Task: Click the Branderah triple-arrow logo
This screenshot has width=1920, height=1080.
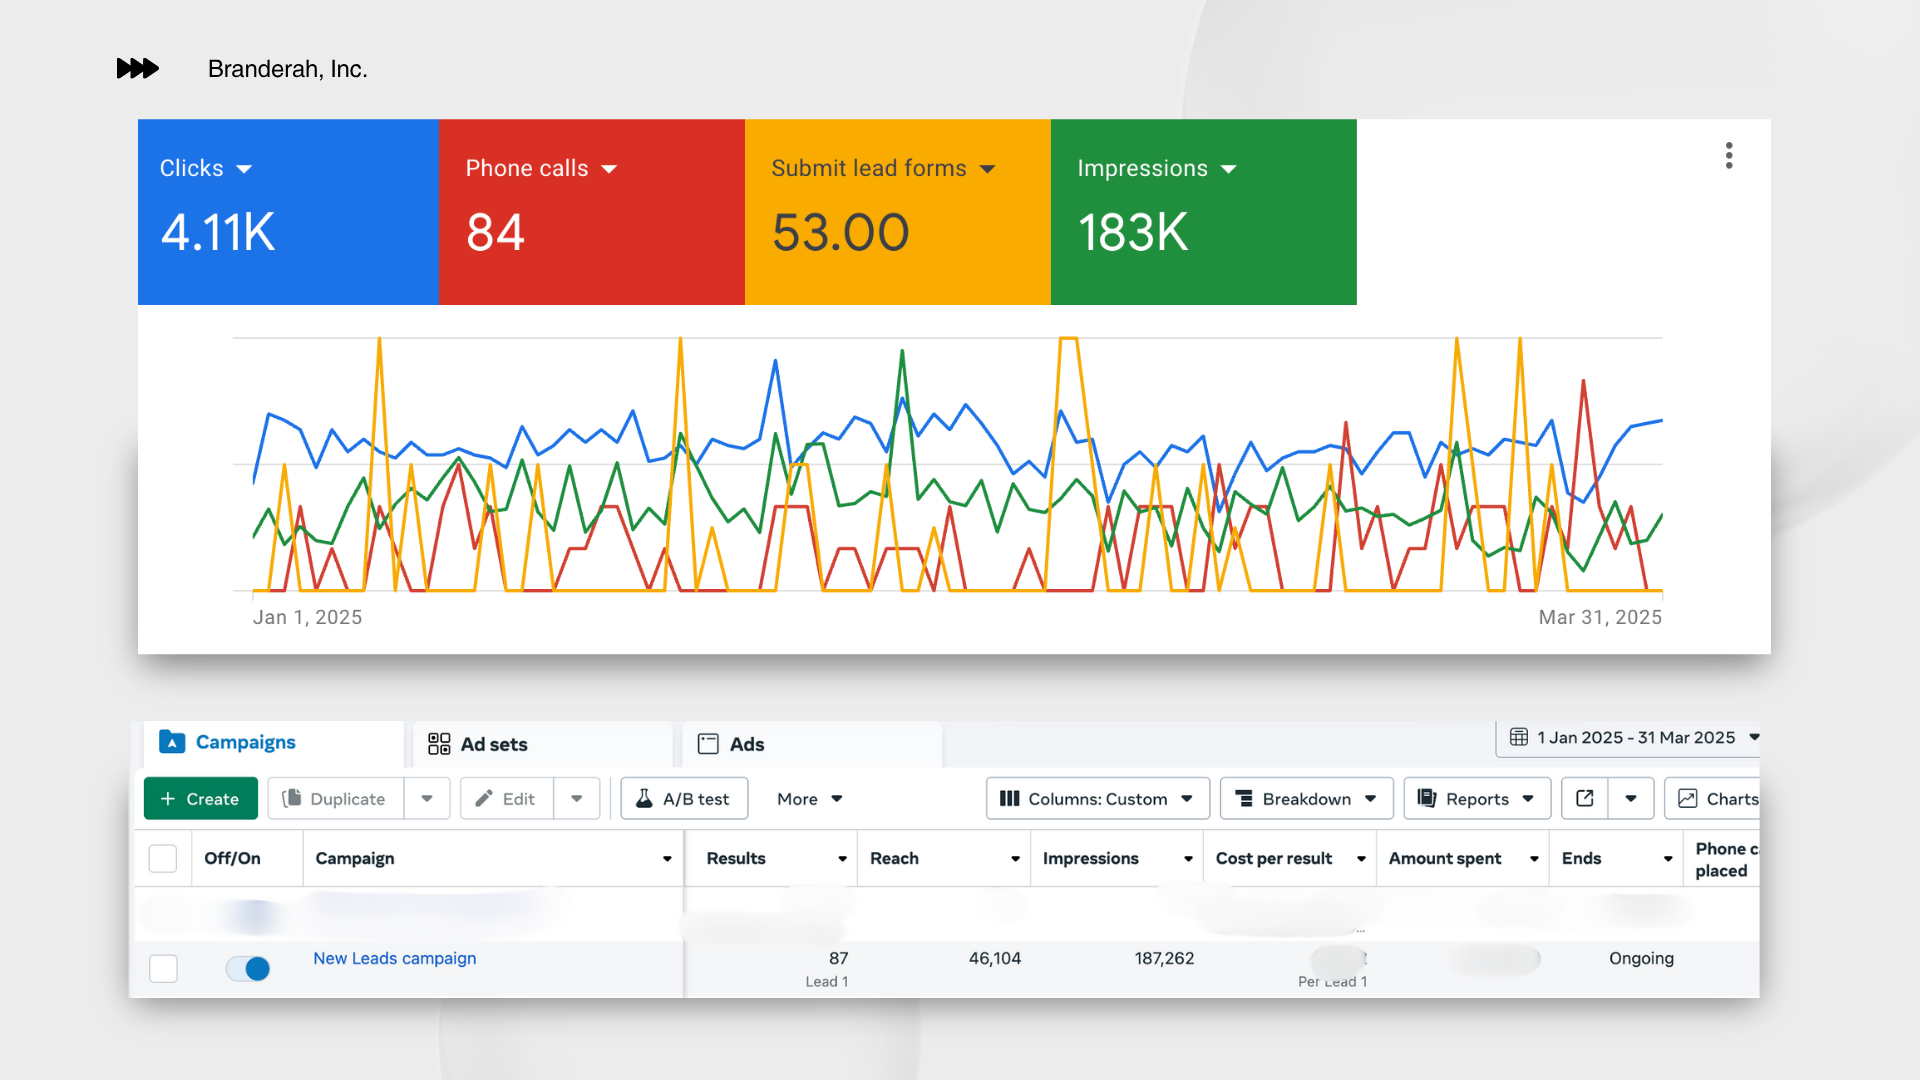Action: click(x=138, y=68)
